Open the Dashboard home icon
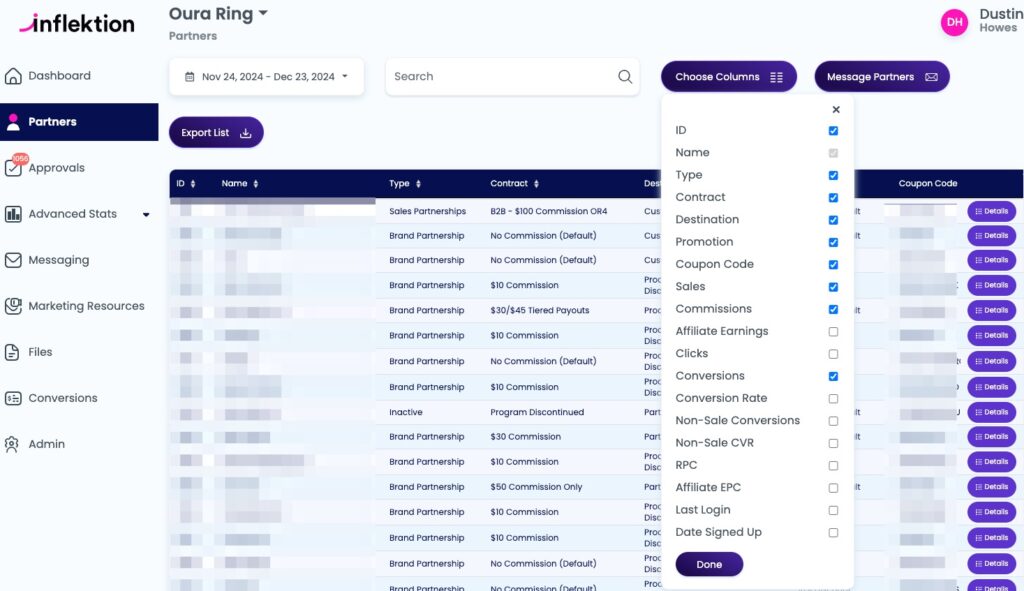The height and width of the screenshot is (591, 1024). click(13, 76)
